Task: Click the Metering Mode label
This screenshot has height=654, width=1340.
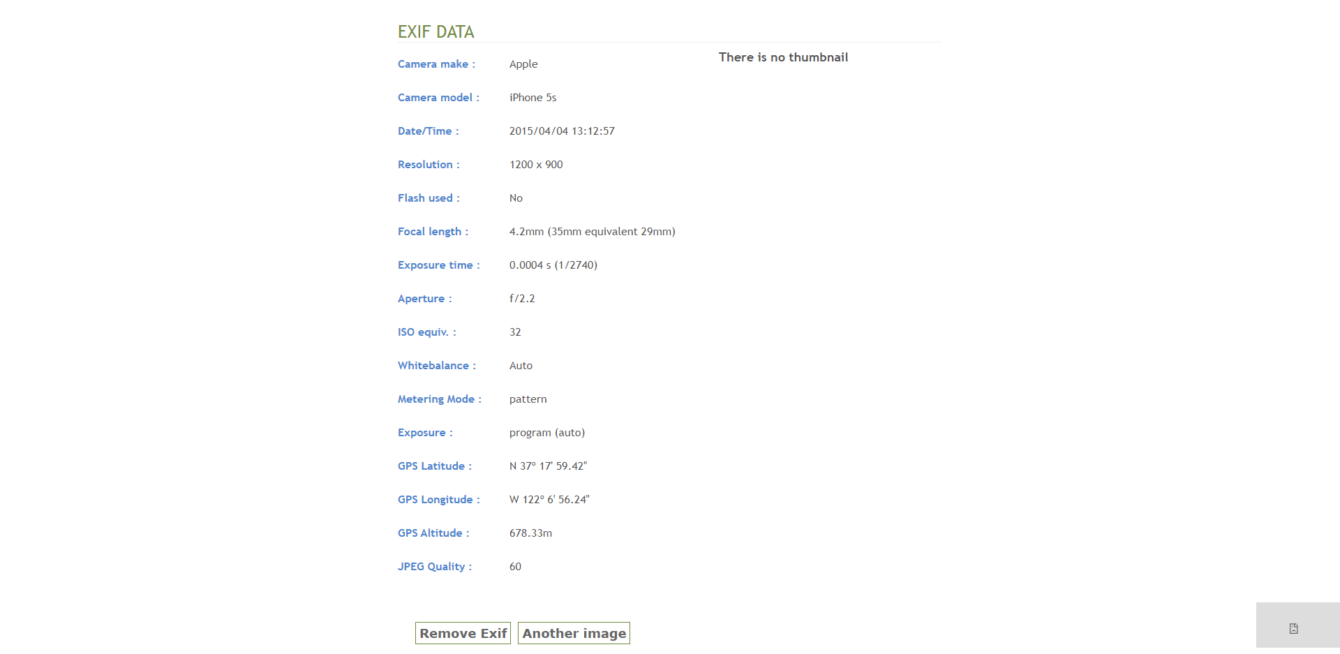Action: coord(439,399)
